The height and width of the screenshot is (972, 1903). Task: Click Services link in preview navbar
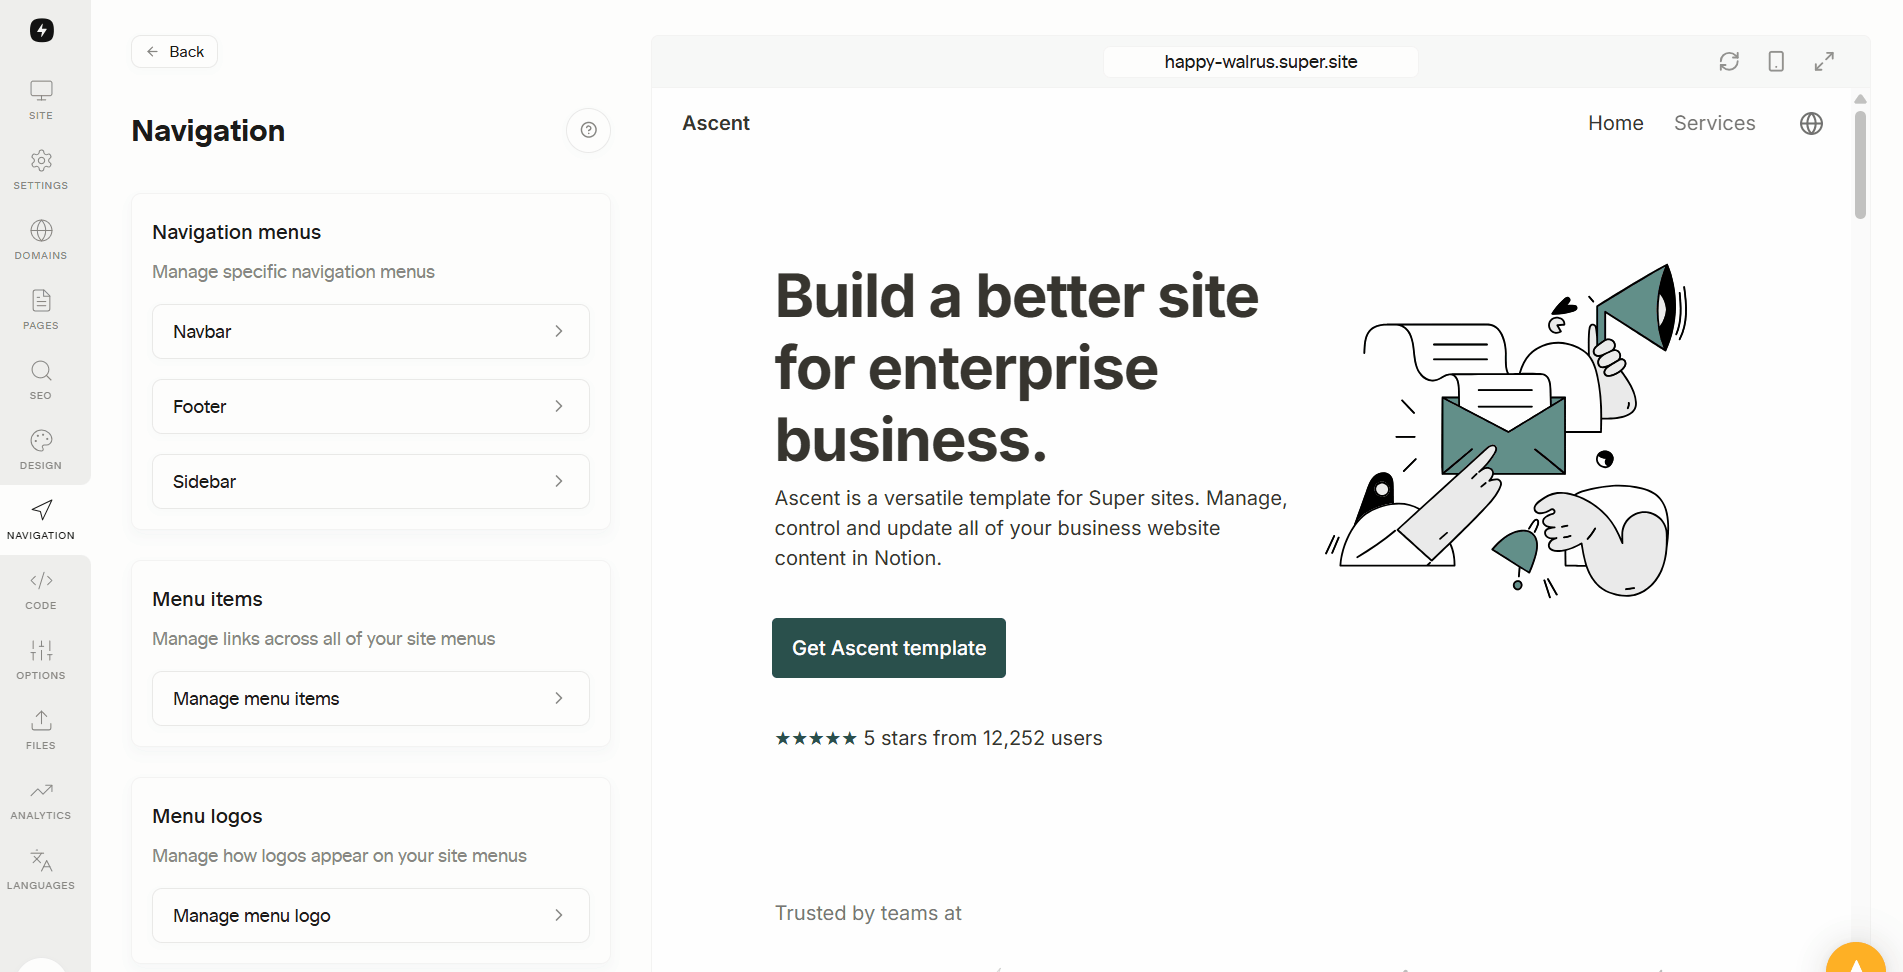[x=1715, y=123]
